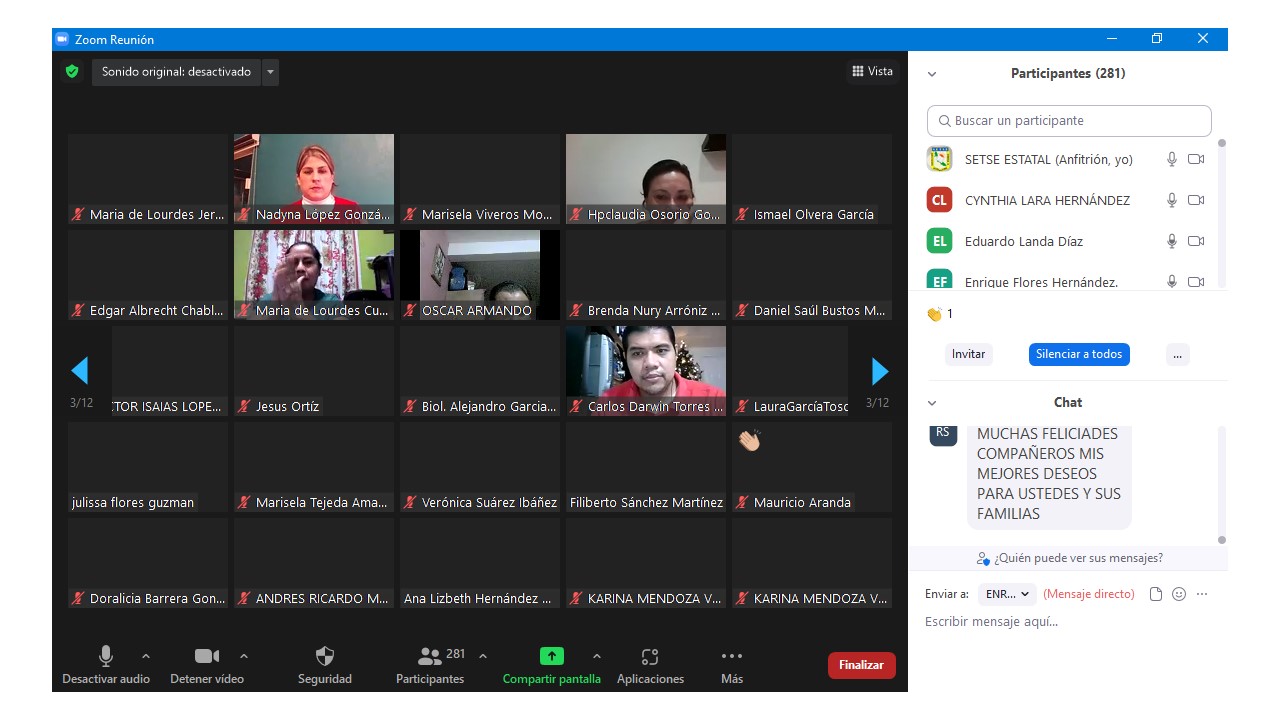
Task: Click the EL avatar of Eduardo Landa
Action: 939,241
